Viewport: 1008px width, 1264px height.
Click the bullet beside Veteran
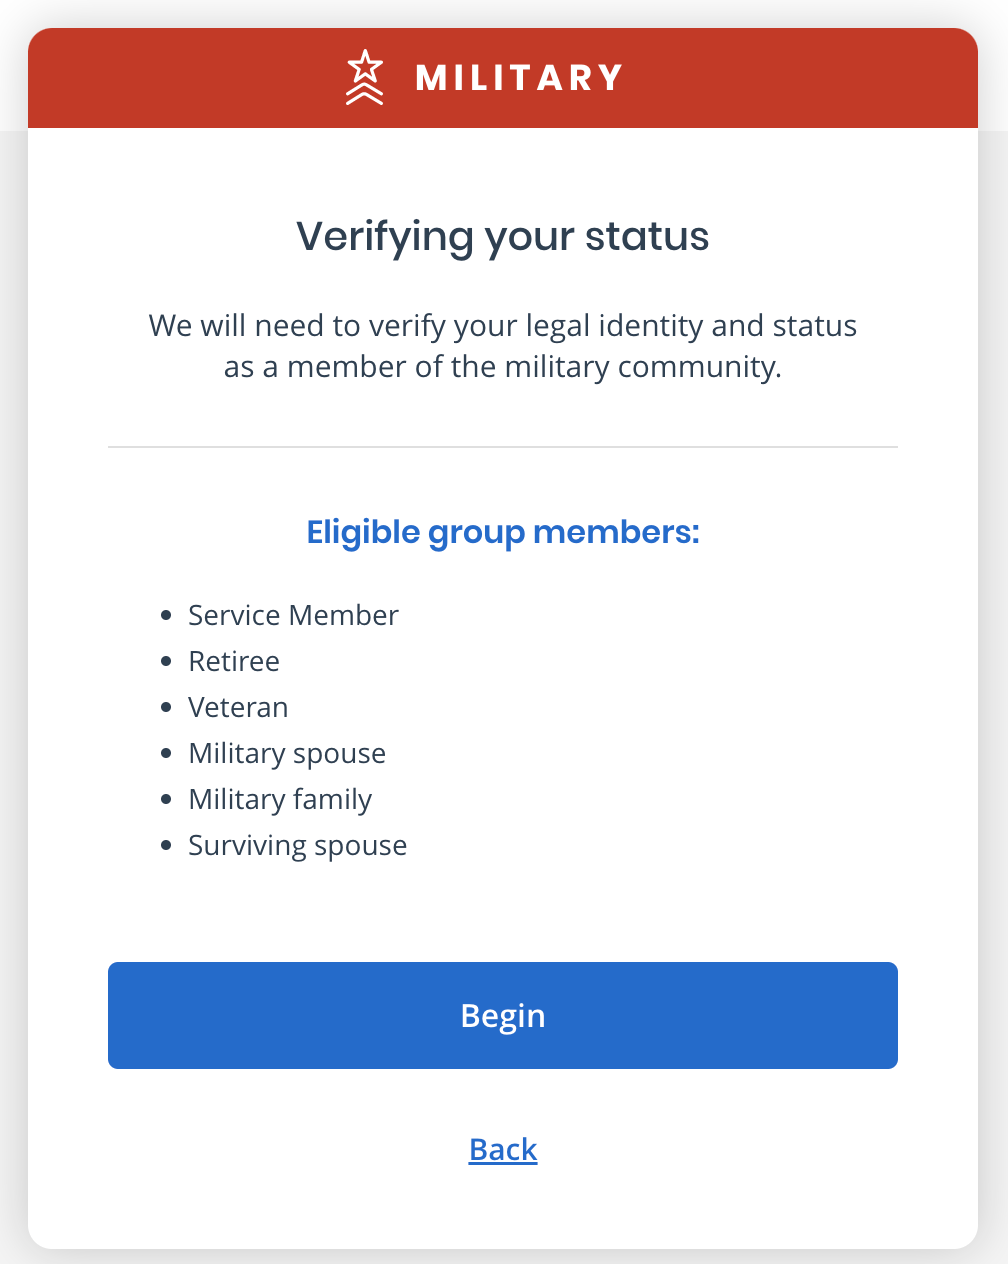click(167, 708)
